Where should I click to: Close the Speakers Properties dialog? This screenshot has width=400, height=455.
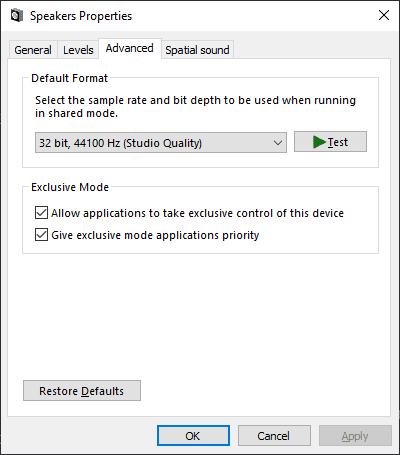pyautogui.click(x=384, y=15)
